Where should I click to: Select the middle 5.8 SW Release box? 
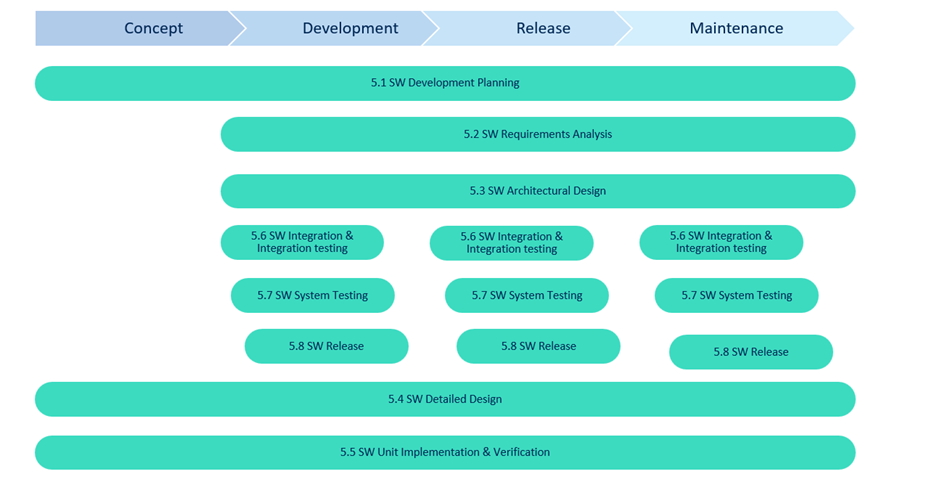coord(539,346)
